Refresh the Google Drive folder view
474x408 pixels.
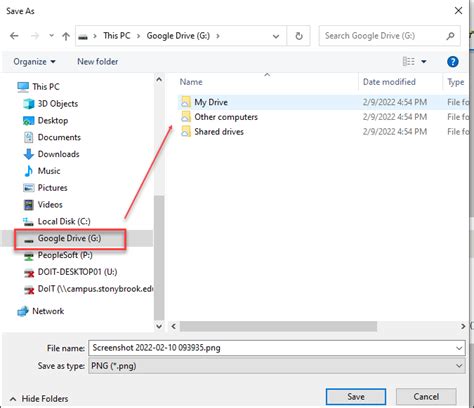(x=299, y=36)
